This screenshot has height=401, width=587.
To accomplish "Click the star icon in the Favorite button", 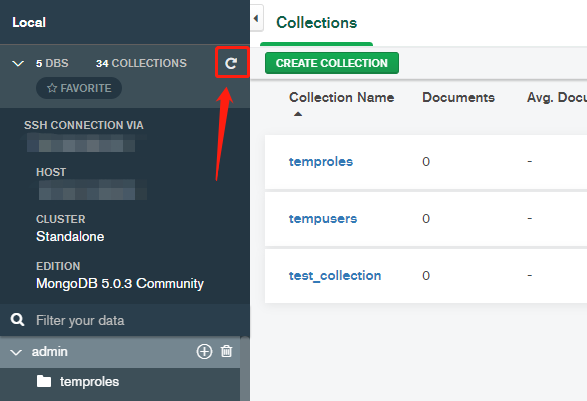I will coord(52,88).
